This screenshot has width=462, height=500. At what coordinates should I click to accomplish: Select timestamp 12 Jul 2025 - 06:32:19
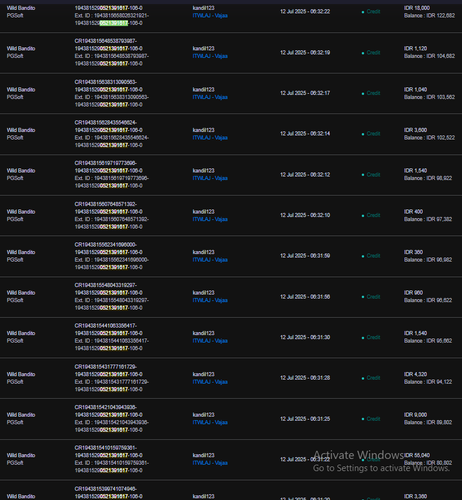tap(305, 53)
